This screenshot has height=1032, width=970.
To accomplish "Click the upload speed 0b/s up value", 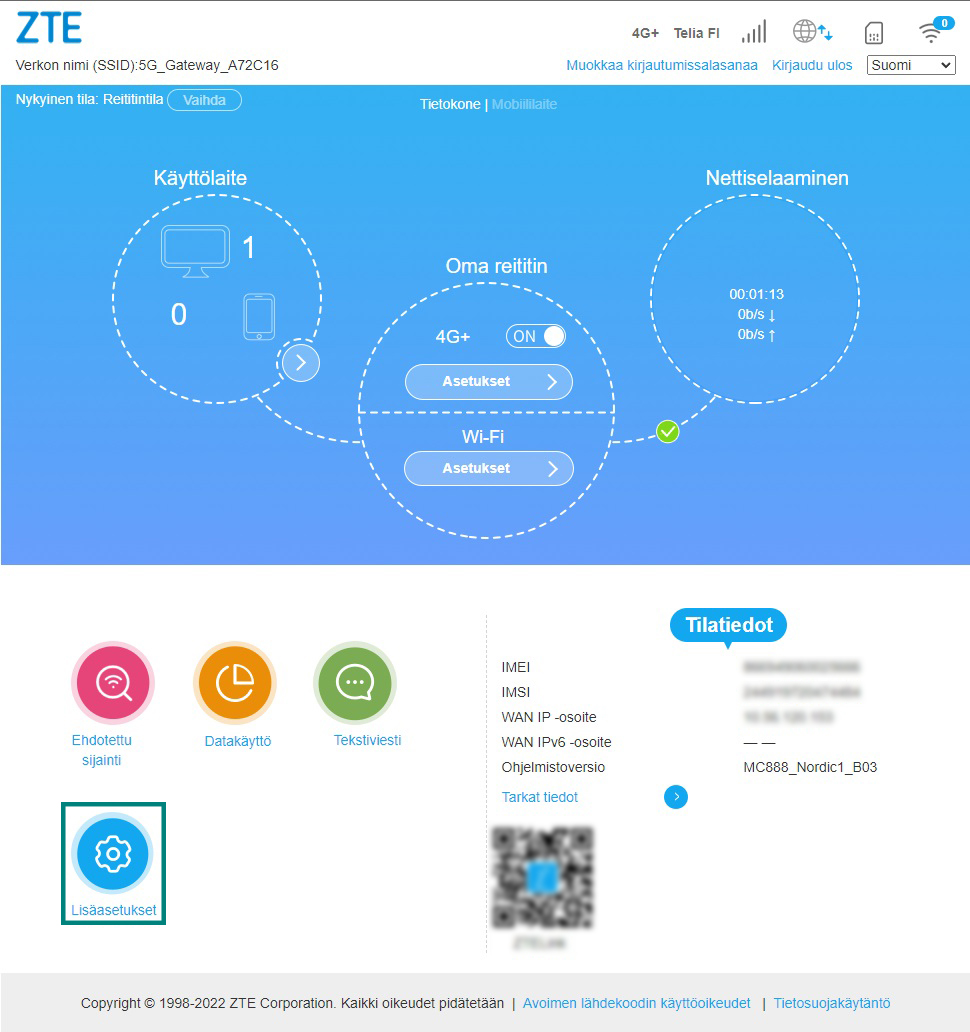I will tap(756, 334).
